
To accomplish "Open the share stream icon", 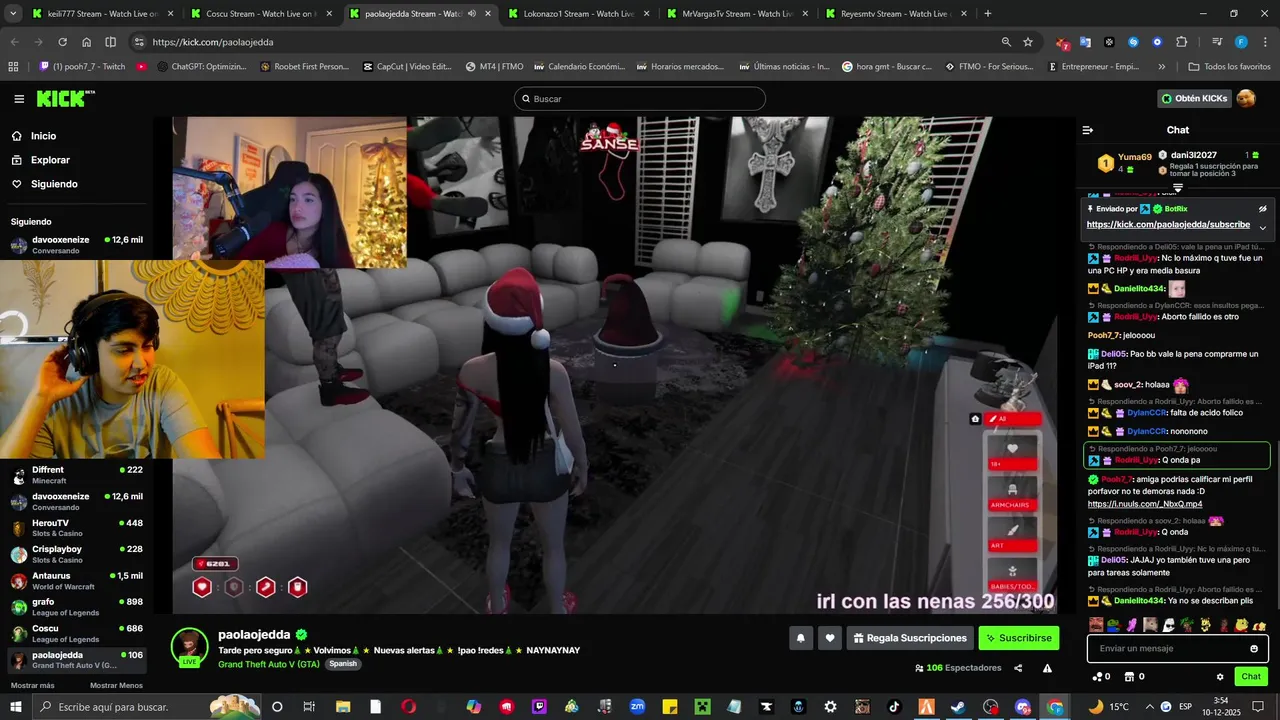I will click(x=1018, y=668).
